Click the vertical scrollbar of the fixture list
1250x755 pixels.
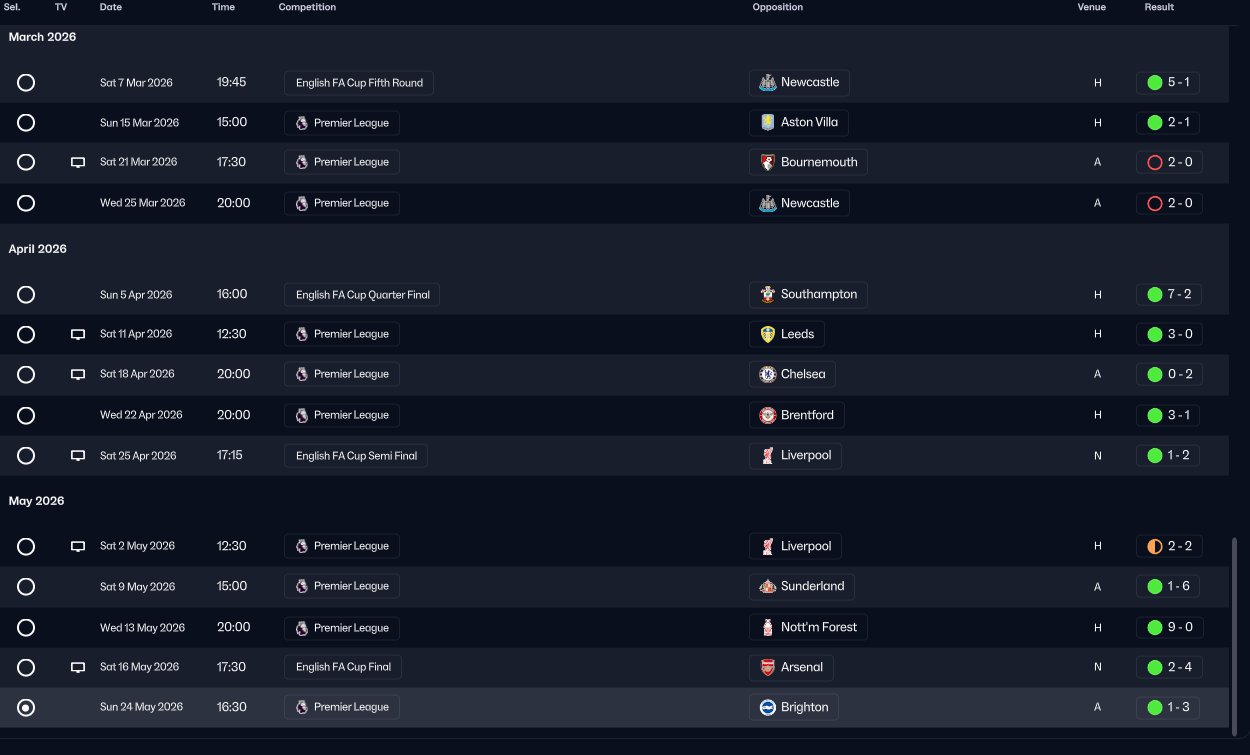(x=1234, y=630)
